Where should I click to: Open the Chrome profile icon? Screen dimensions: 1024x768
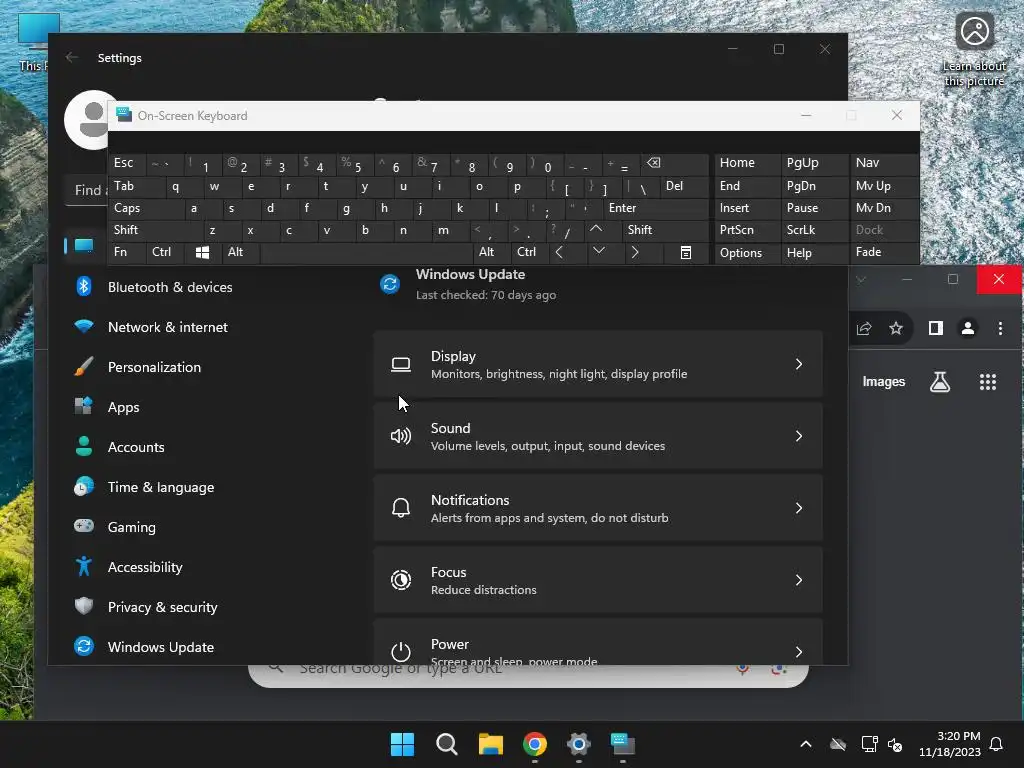pos(968,328)
